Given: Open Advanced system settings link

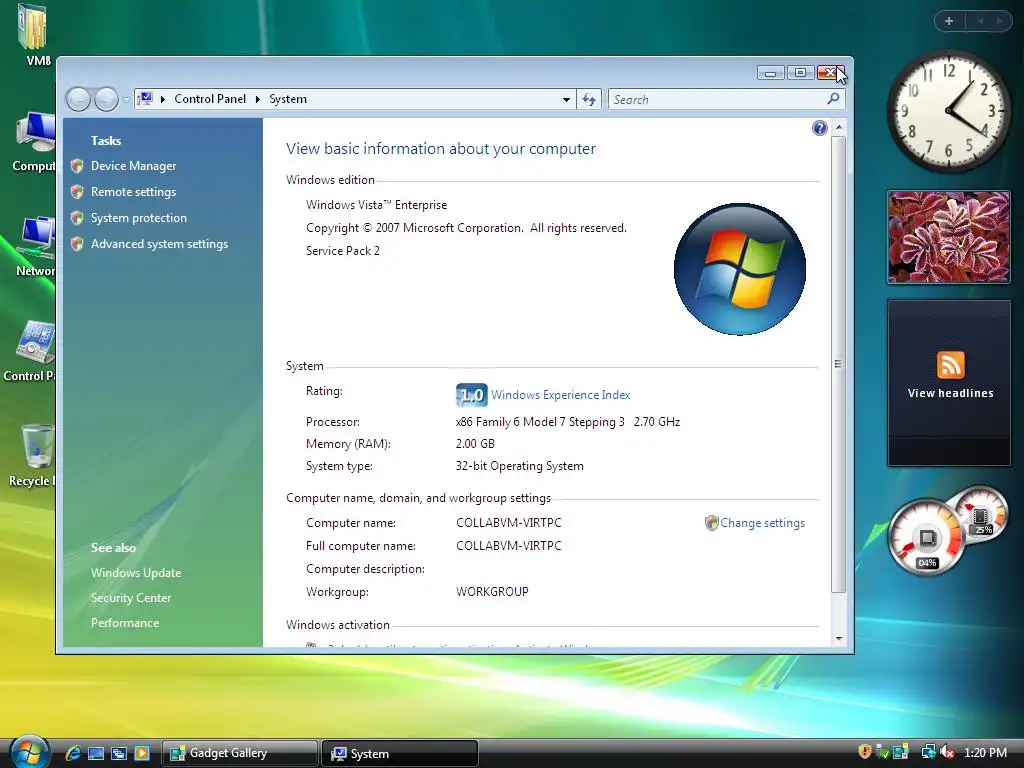Looking at the screenshot, I should pos(159,244).
